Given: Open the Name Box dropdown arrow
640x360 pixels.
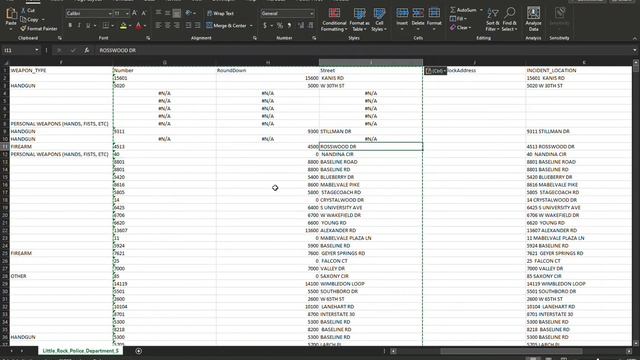Looking at the screenshot, I should click(x=37, y=50).
